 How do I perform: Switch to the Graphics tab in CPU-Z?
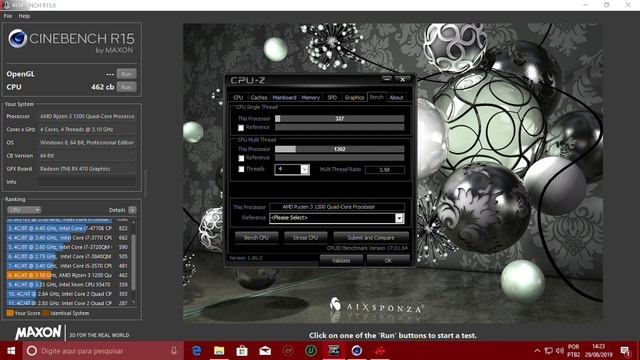(x=354, y=98)
